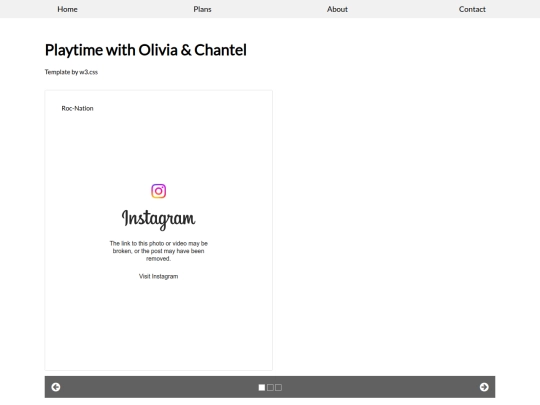The height and width of the screenshot is (405, 540).
Task: Click the Roc-Nation link in embed
Action: [x=77, y=108]
